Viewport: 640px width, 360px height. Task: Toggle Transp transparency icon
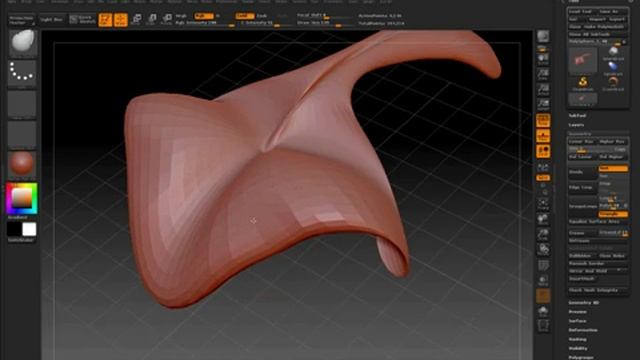point(543,281)
